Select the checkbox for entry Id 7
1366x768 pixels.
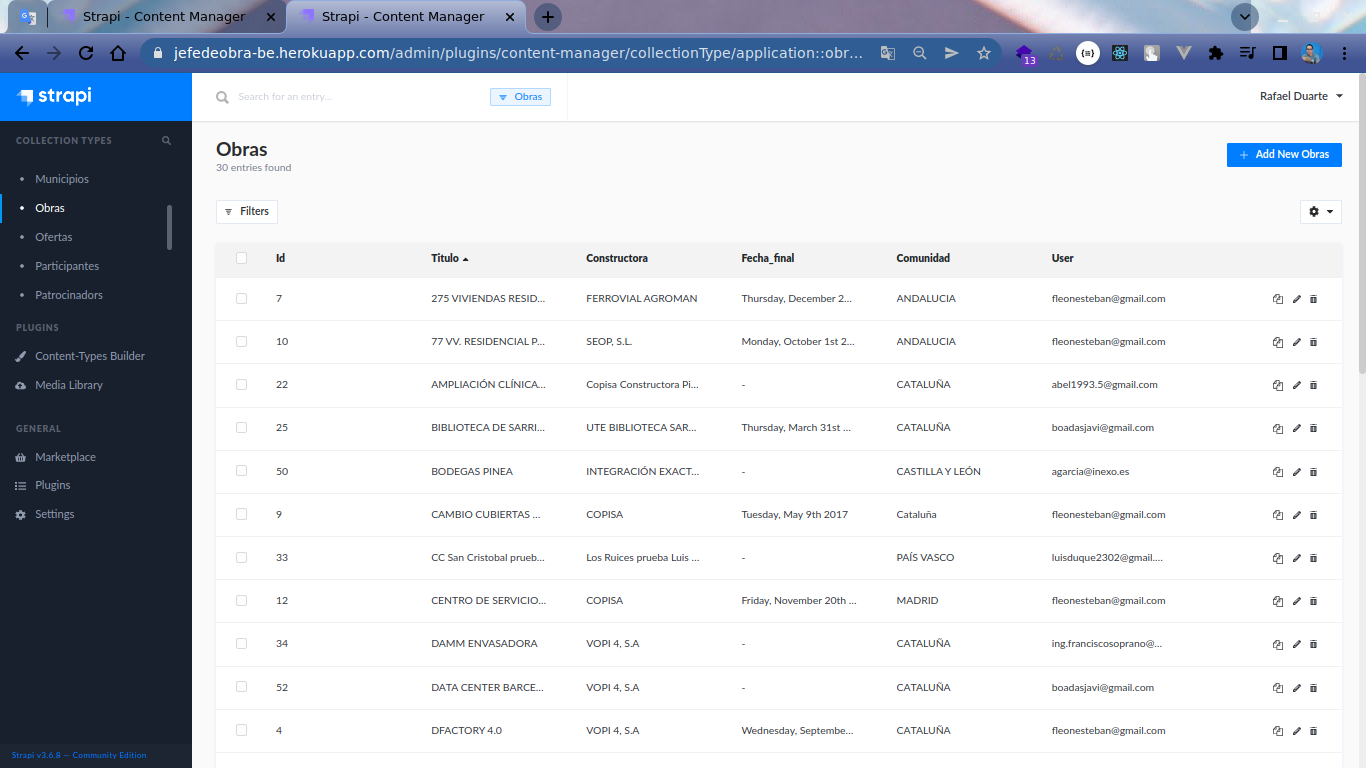[x=241, y=298]
